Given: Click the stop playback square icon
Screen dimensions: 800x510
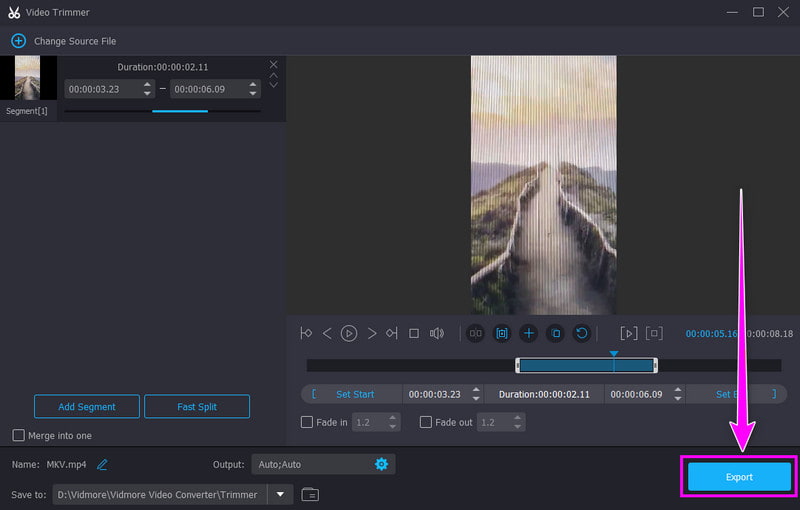Looking at the screenshot, I should tap(414, 334).
